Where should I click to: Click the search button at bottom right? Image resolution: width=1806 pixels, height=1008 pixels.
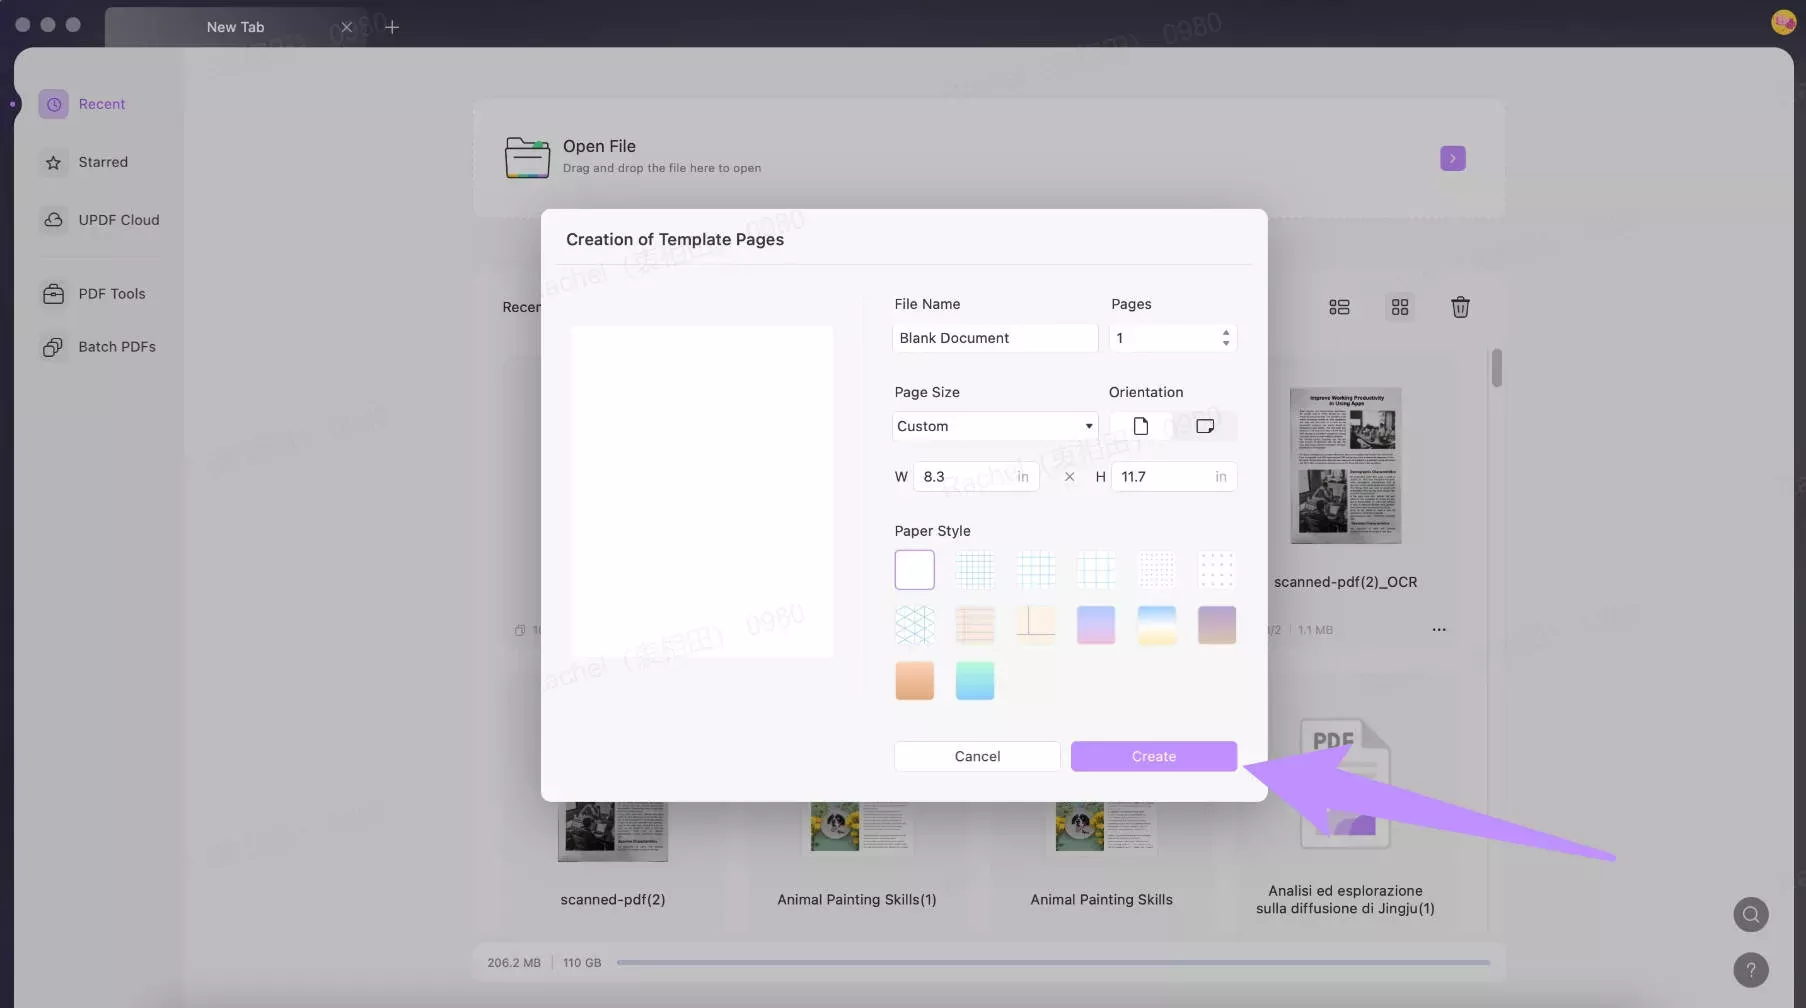coord(1750,915)
